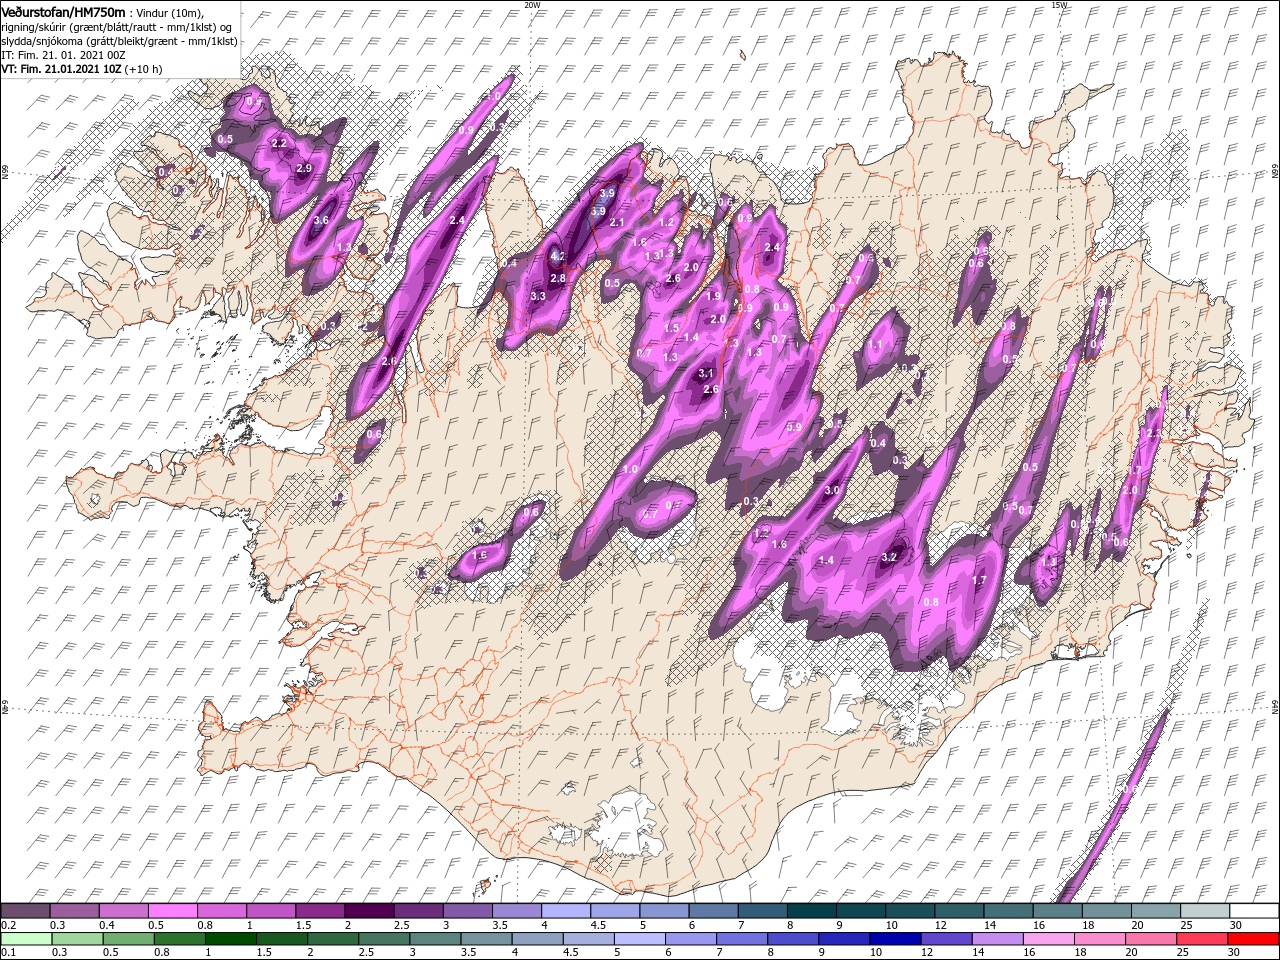The height and width of the screenshot is (960, 1280).
Task: Click the 4.2 snowfall value on the map
Action: click(x=558, y=257)
